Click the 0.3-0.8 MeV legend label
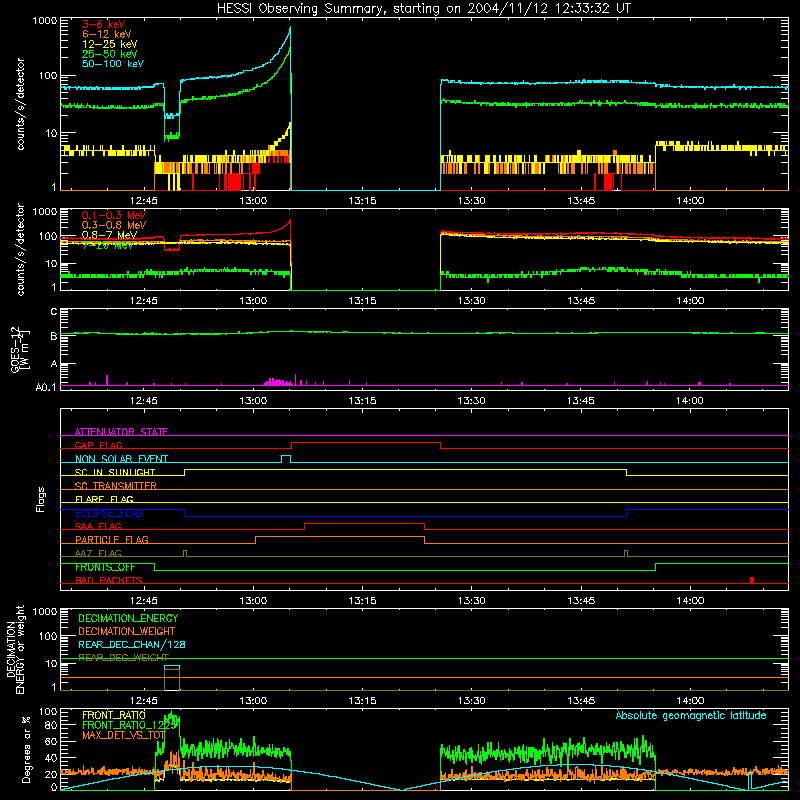The image size is (800, 800). [x=114, y=225]
